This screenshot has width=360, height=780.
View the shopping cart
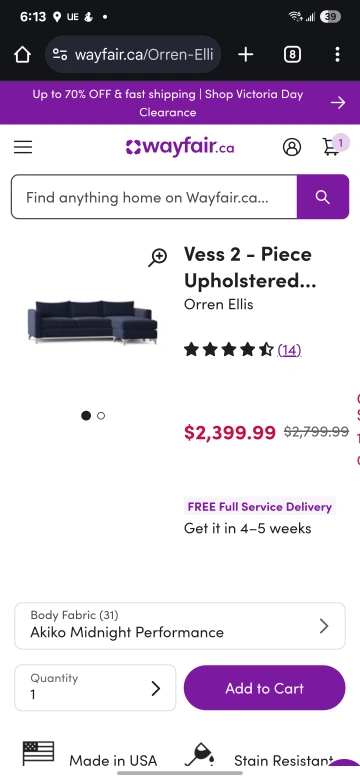pyautogui.click(x=333, y=146)
